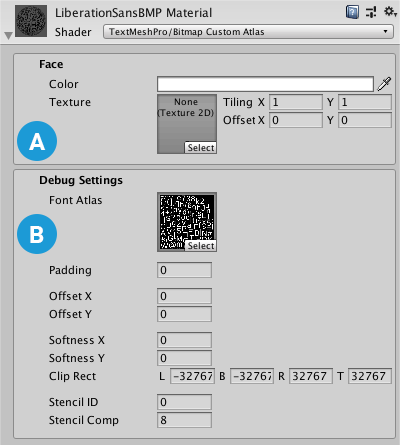Viewport: 400px width, 445px height.
Task: Edit the Face Texture Offset X field
Action: (296, 120)
